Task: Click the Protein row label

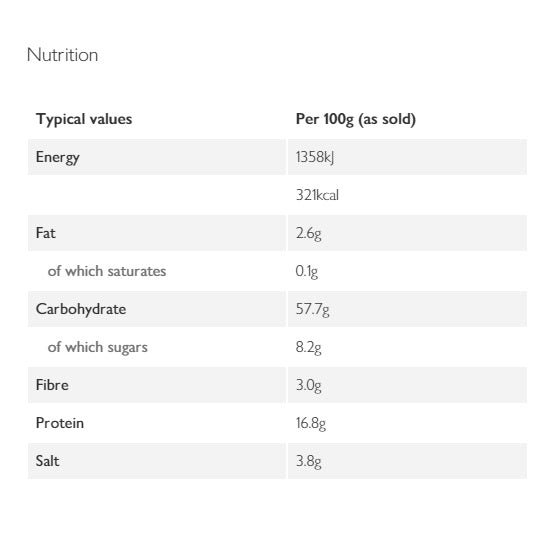Action: click(x=60, y=423)
